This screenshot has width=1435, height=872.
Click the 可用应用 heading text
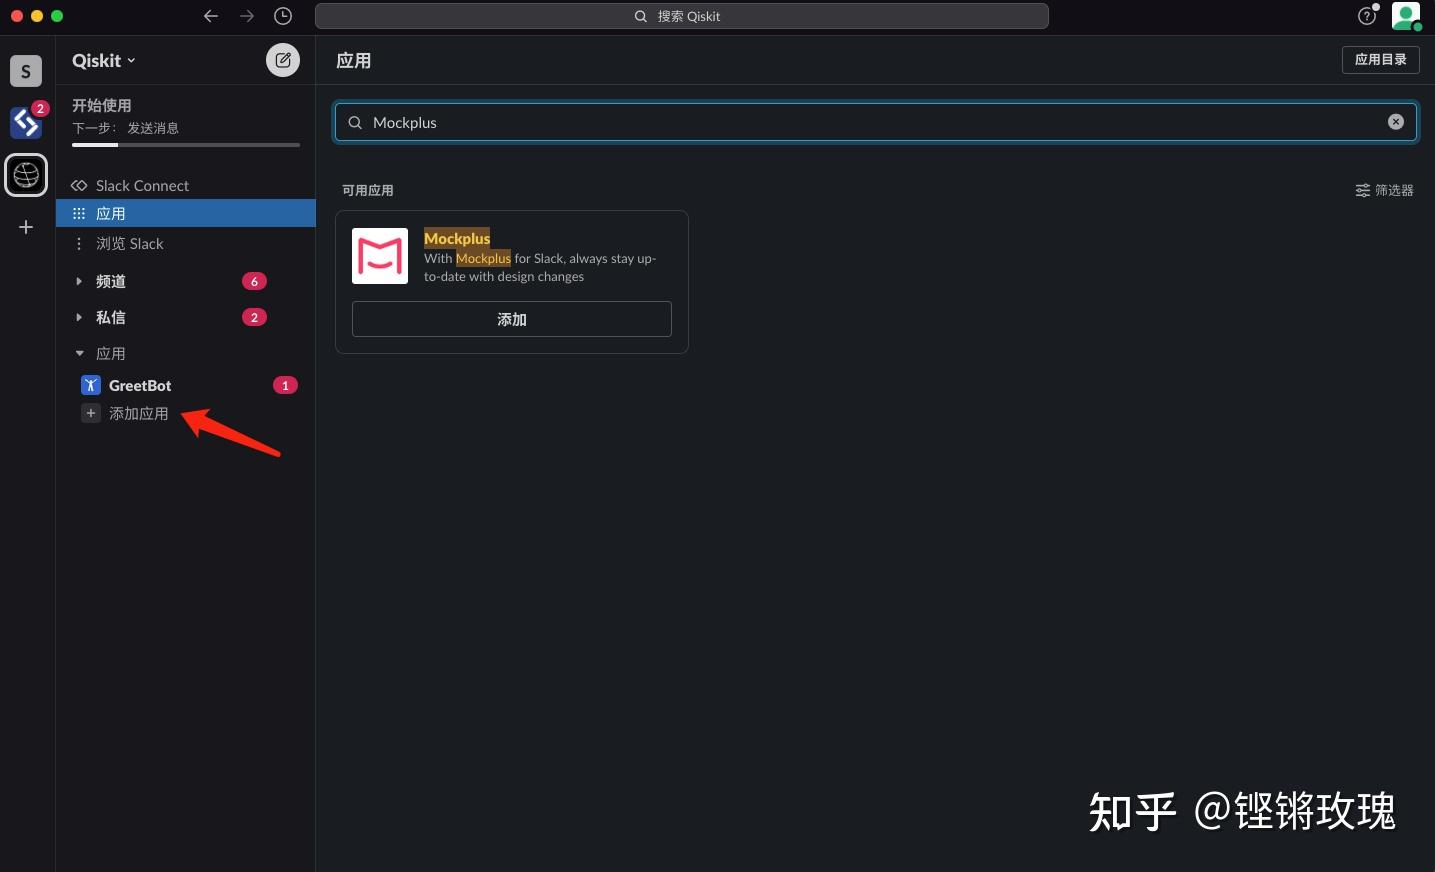pyautogui.click(x=368, y=190)
